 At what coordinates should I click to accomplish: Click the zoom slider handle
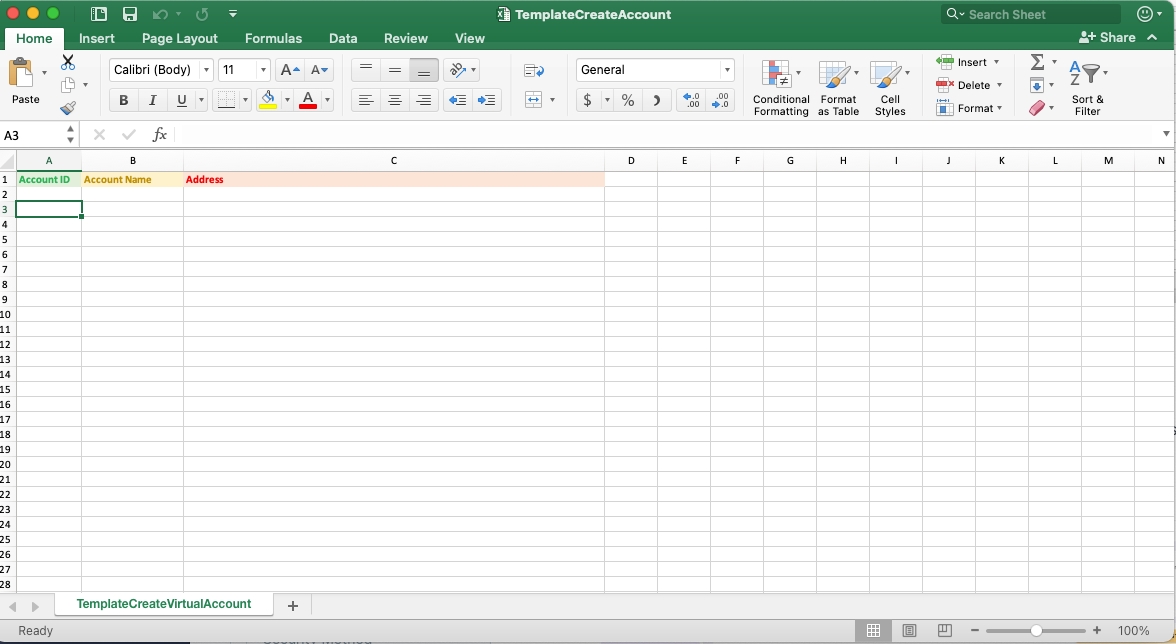coord(1036,631)
